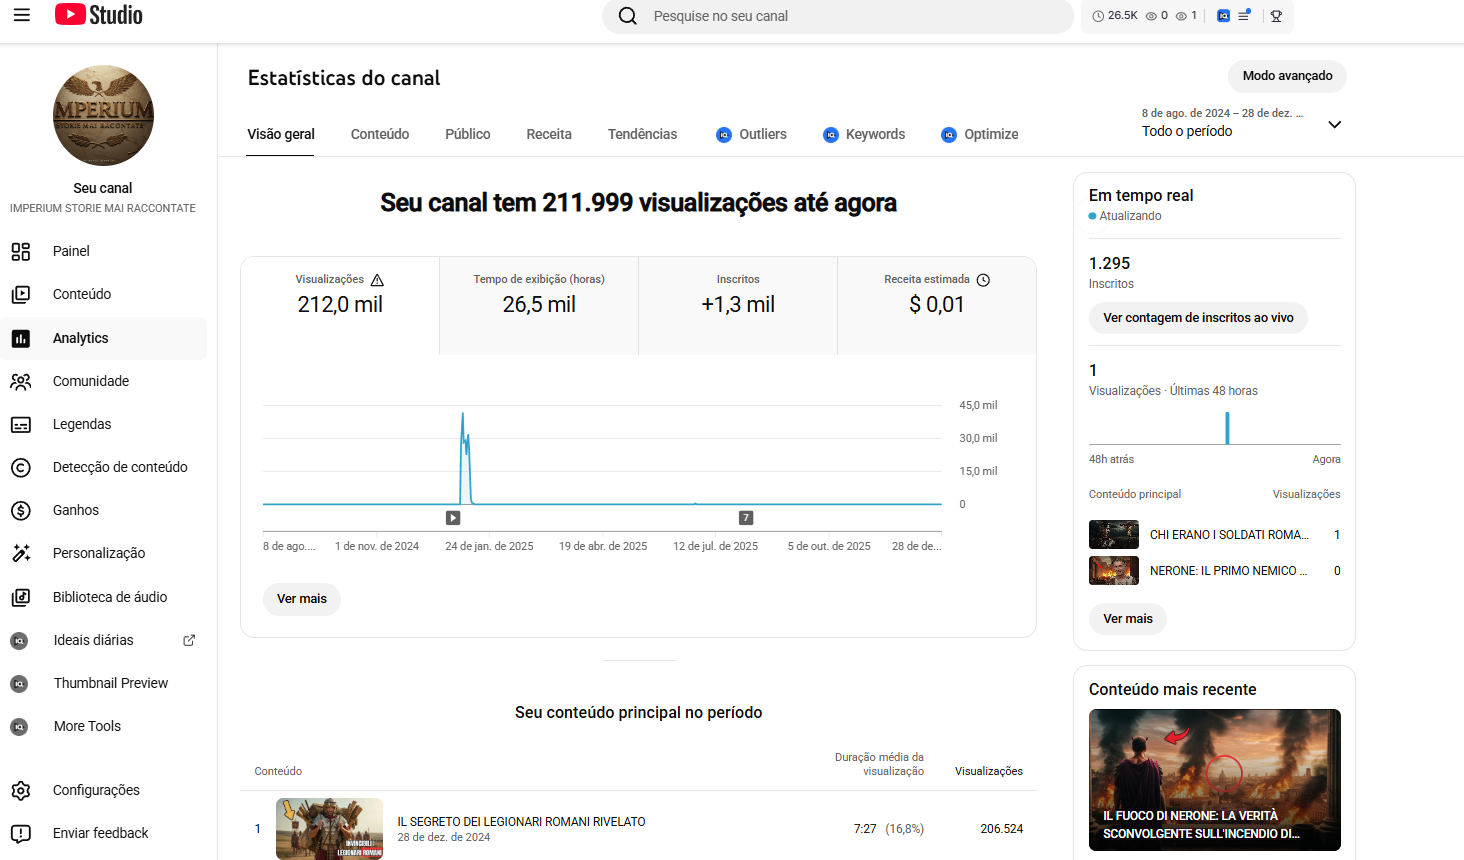Select the Tempo de exibição (horas) card
Viewport: 1464px width, 860px height.
[x=539, y=306]
